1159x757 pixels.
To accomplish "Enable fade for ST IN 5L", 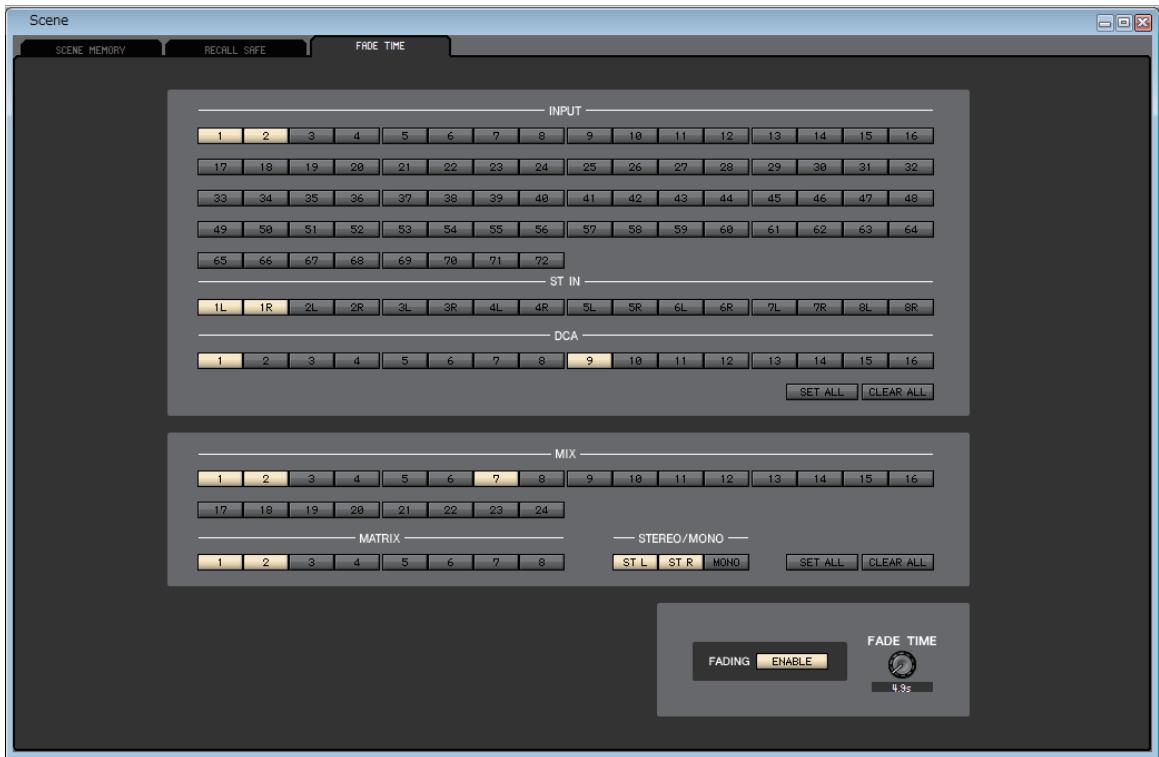I will click(589, 308).
